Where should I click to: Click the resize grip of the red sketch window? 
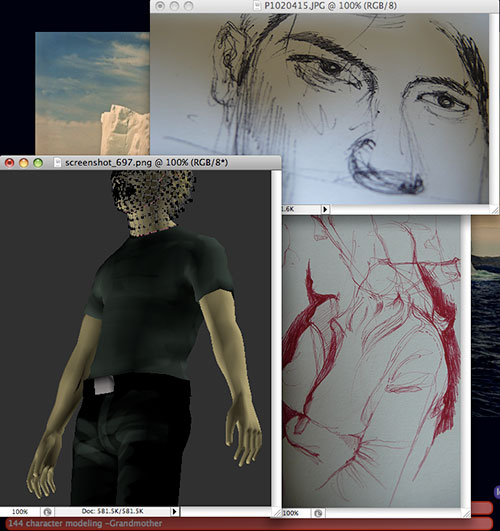466,513
